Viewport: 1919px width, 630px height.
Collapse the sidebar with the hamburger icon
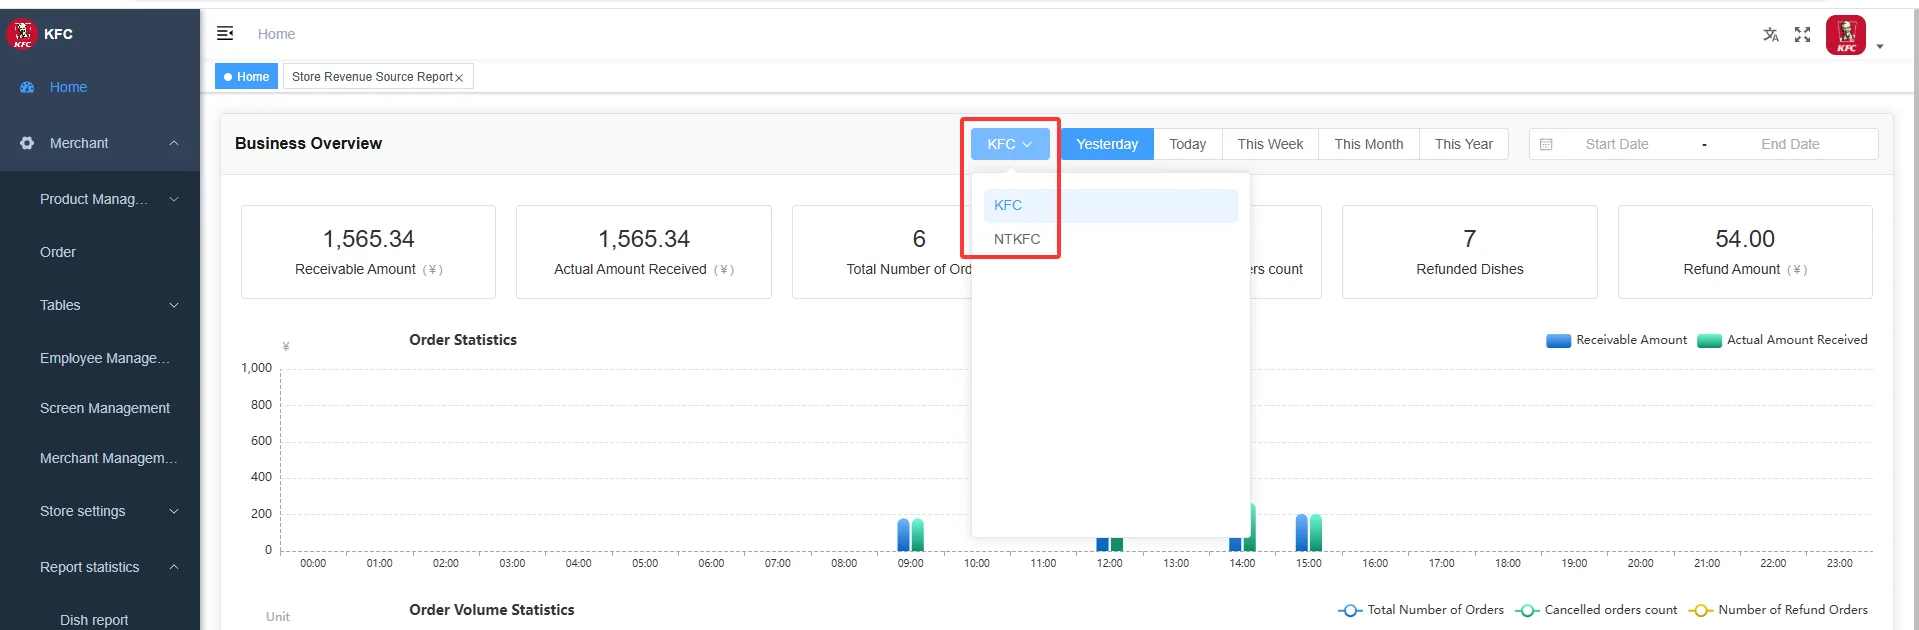point(225,34)
